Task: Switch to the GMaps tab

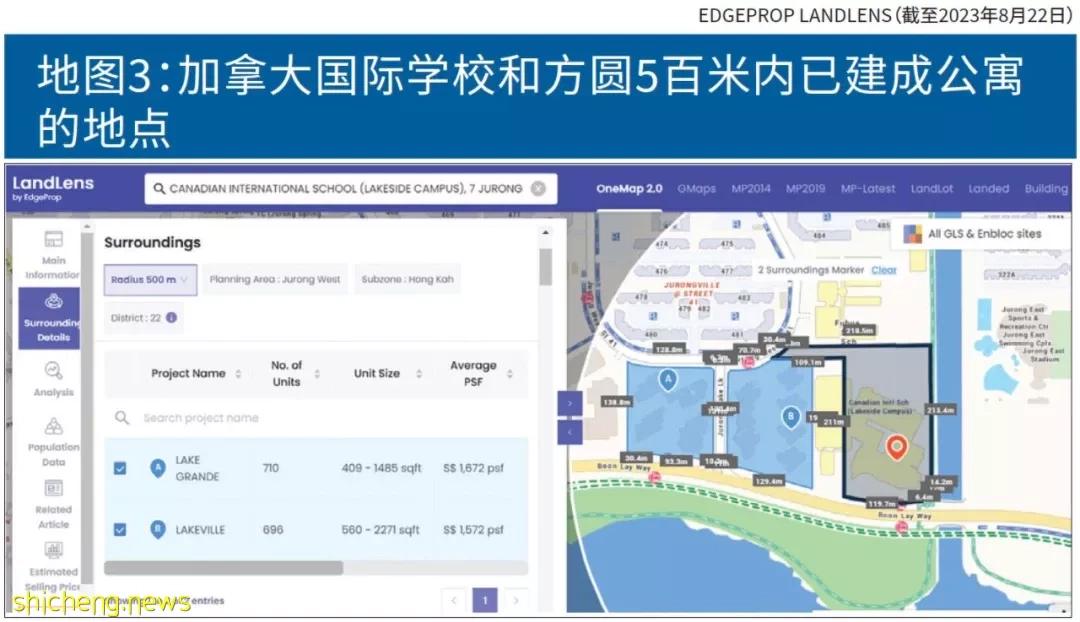Action: tap(696, 189)
